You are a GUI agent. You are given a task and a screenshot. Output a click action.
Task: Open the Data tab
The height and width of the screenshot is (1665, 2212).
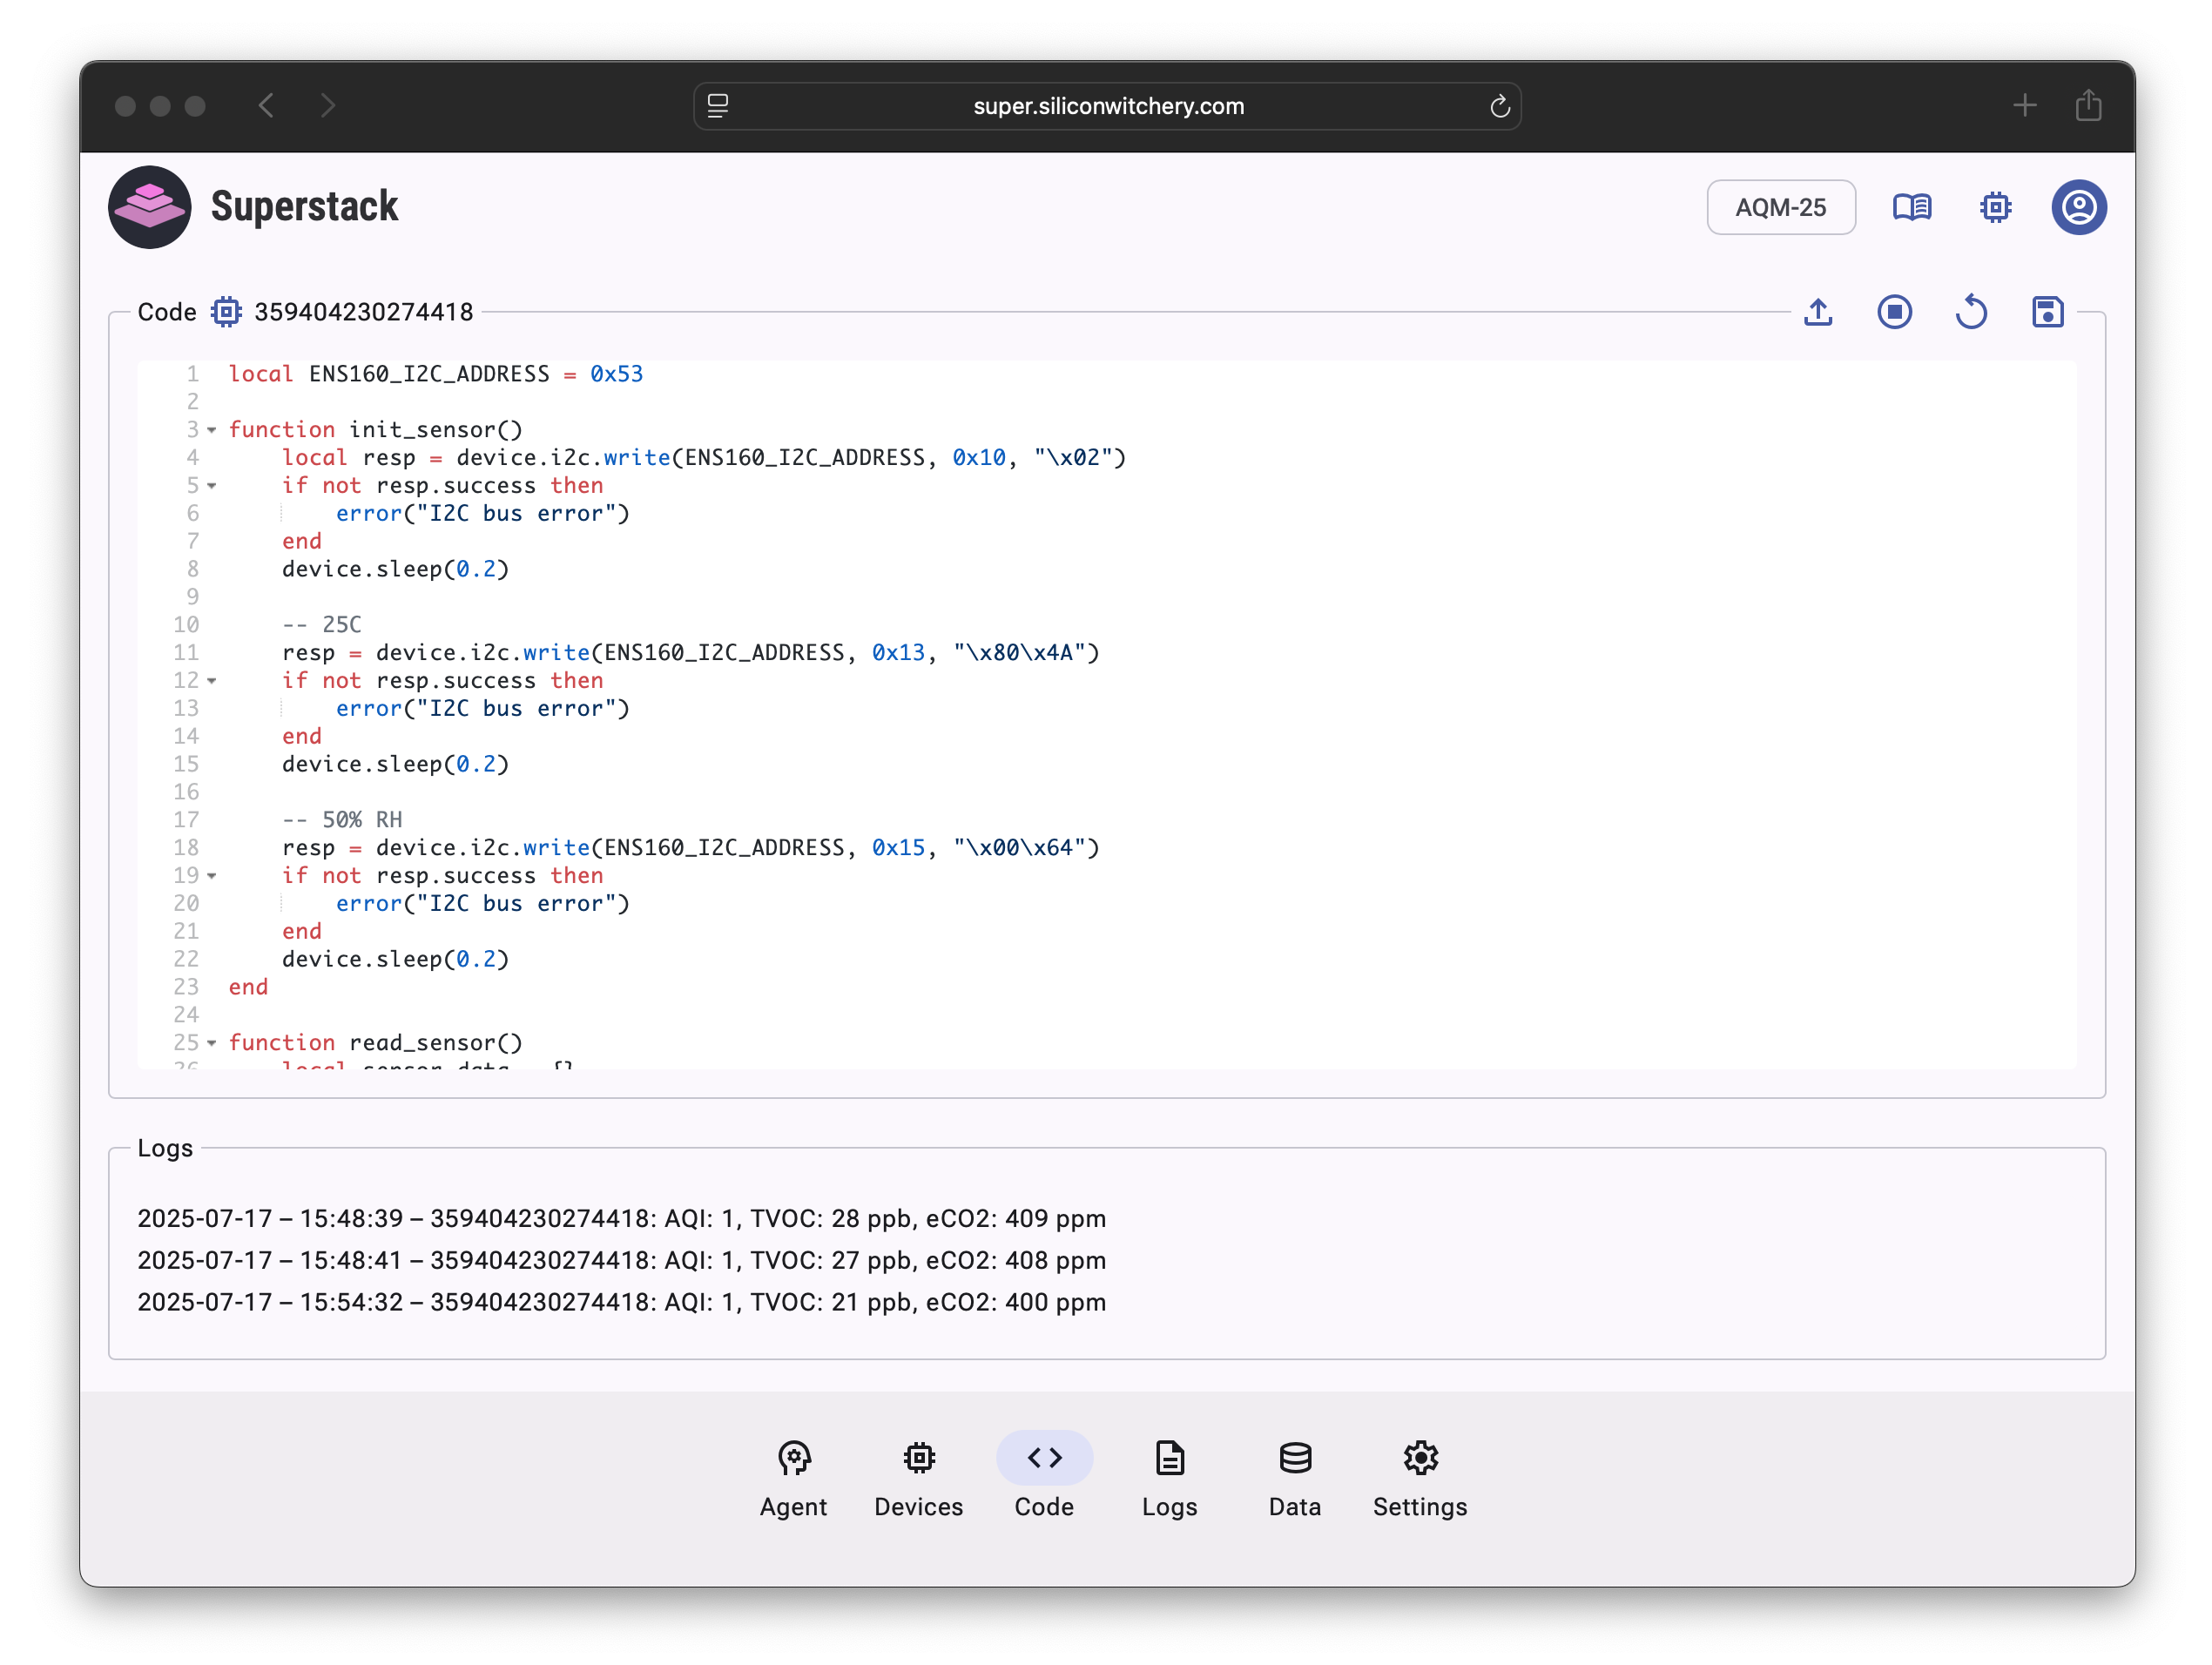(x=1294, y=1480)
